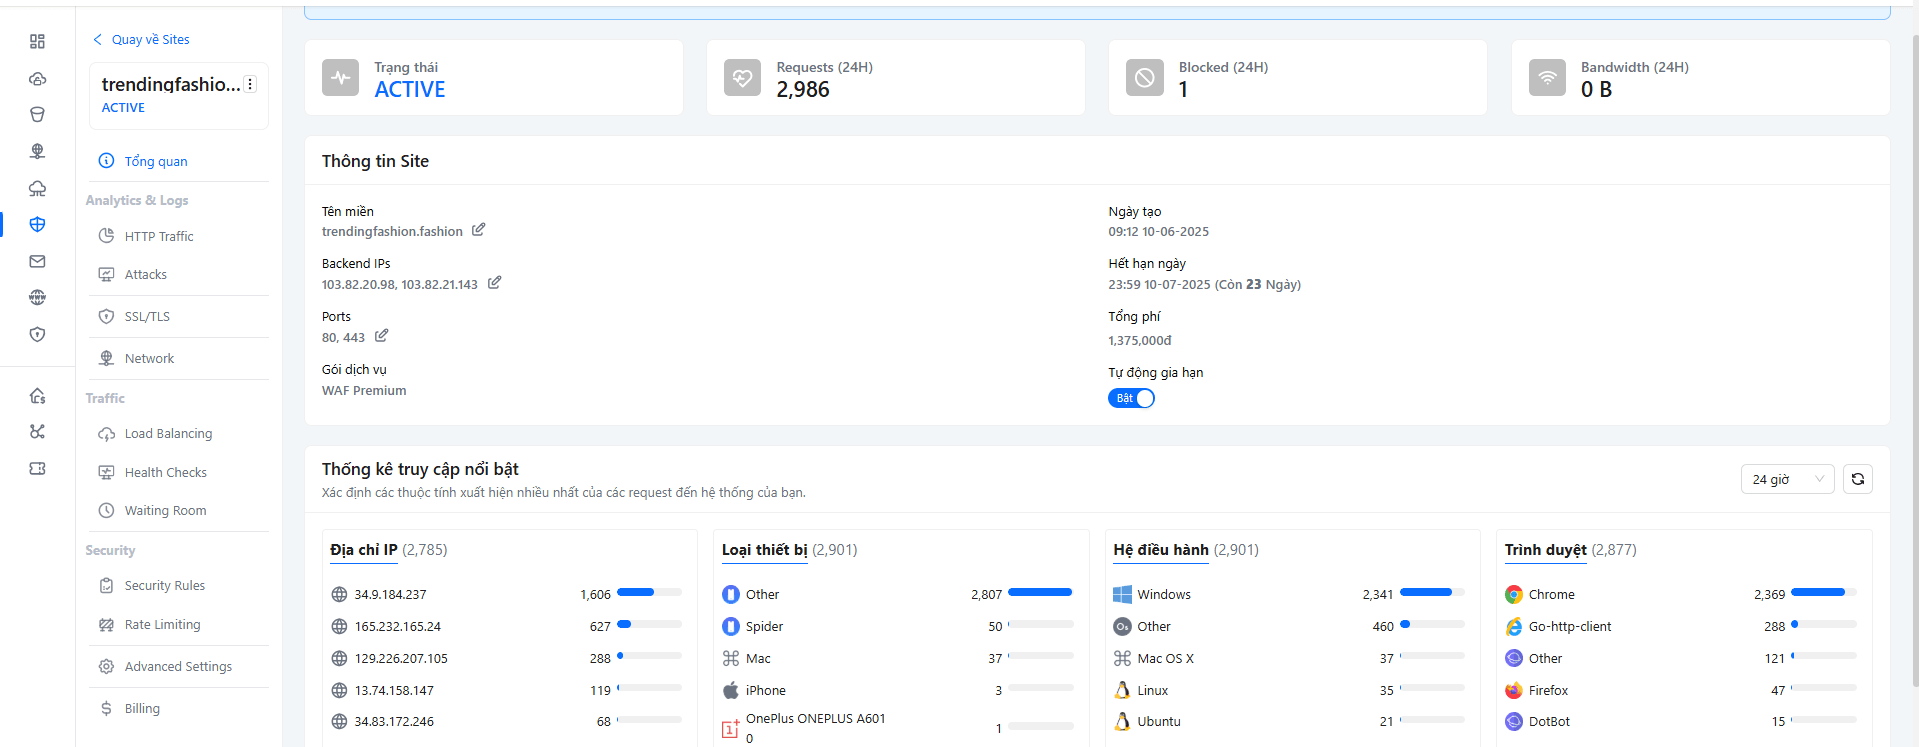Viewport: 1919px width, 747px height.
Task: Click progress bar for Chrome row
Action: (x=1824, y=593)
